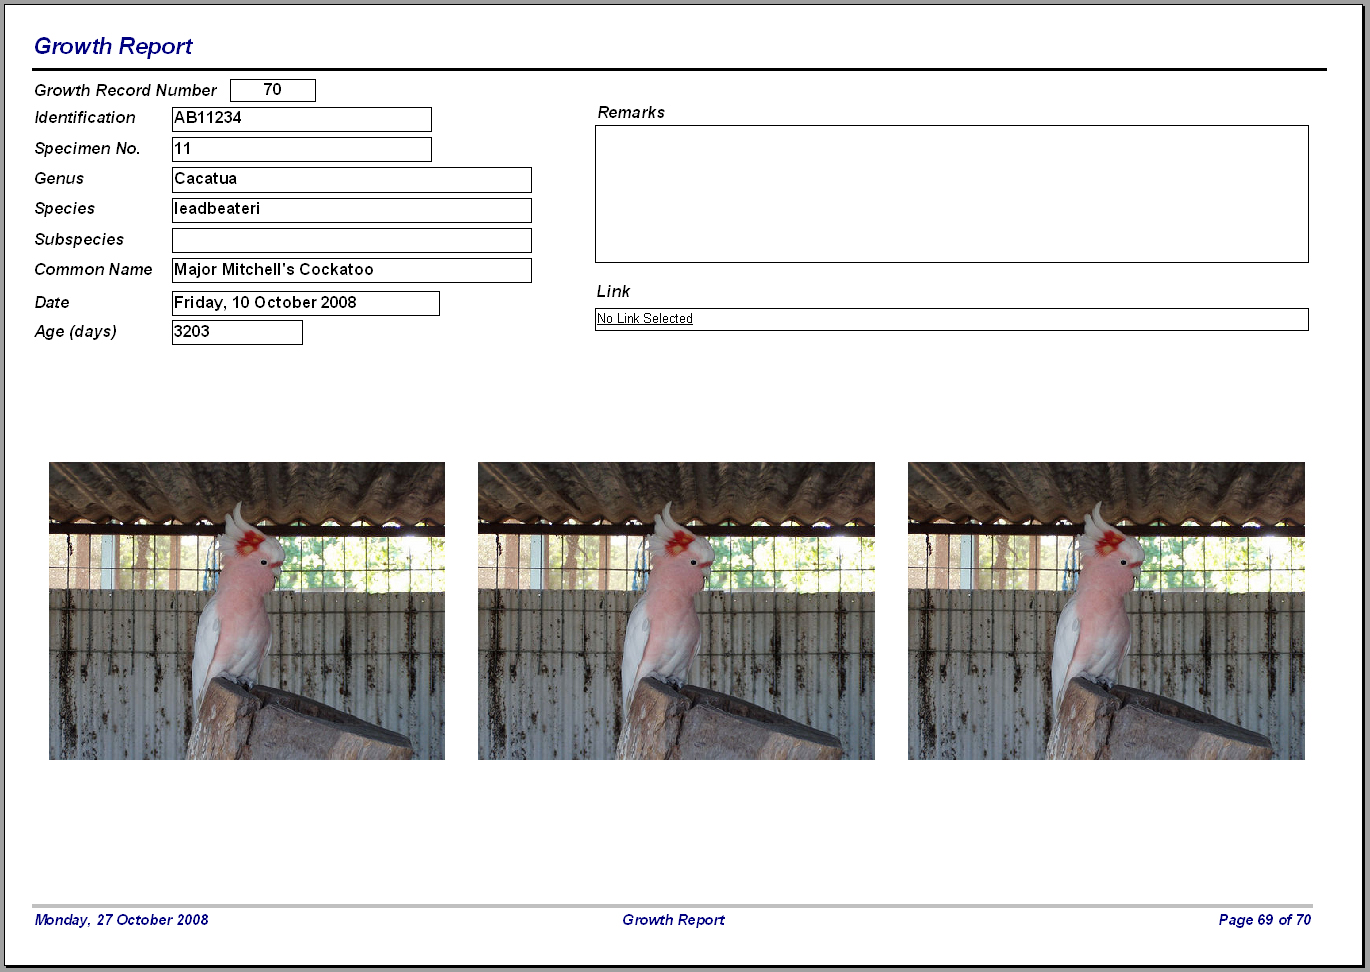
Task: Click the Remarks label
Action: coord(631,112)
